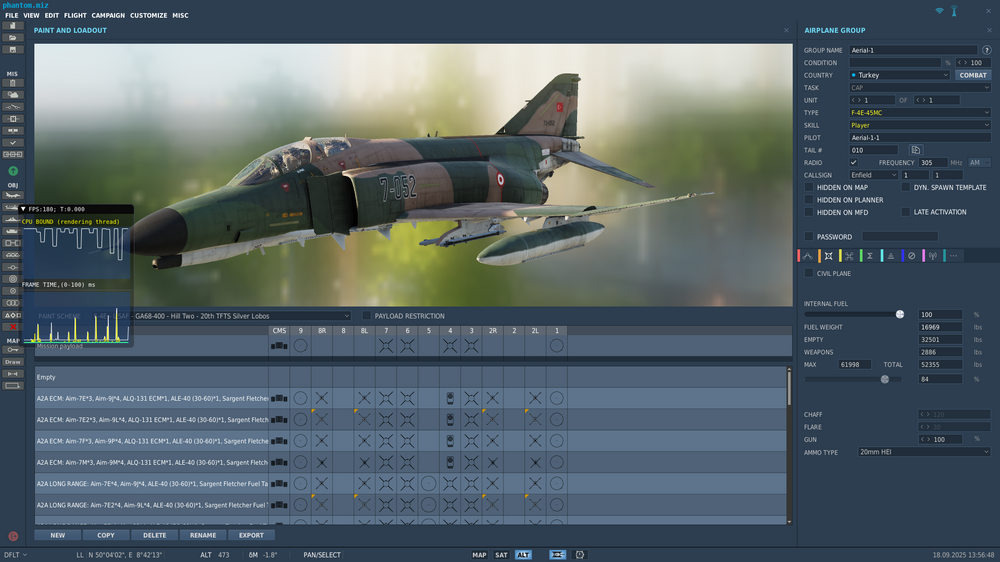The image size is (1000, 562).
Task: Click the Pilot name input field
Action: [x=920, y=138]
